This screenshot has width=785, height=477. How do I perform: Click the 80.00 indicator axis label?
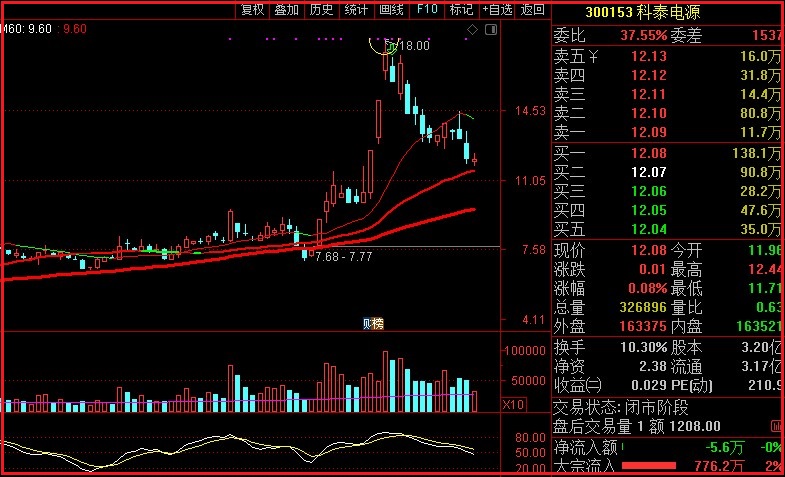530,438
